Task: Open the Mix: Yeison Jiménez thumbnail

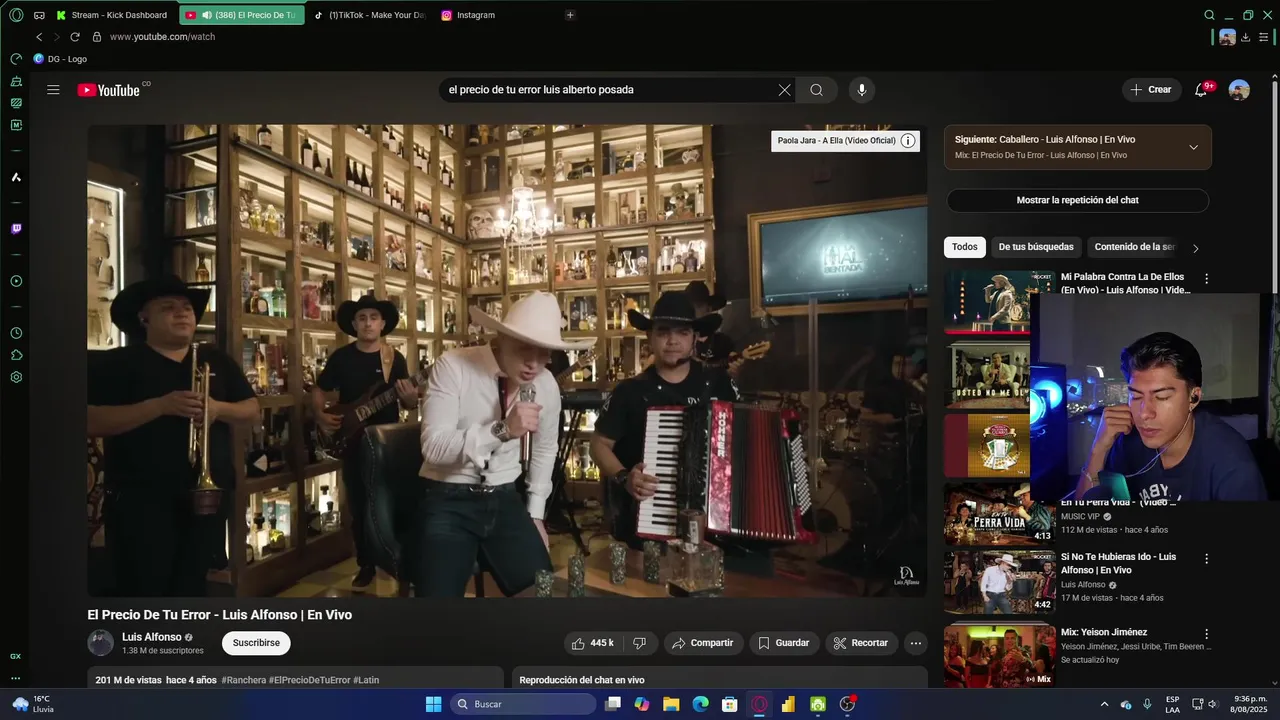Action: (x=999, y=656)
